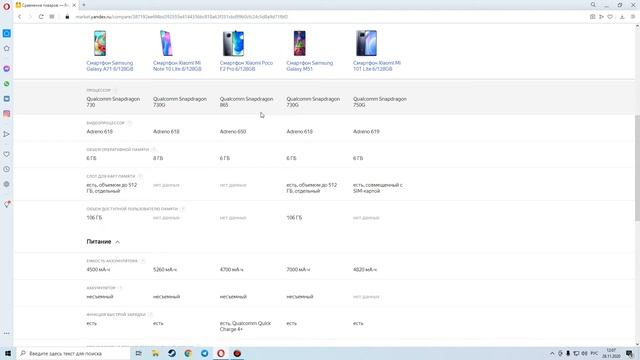Open Chrome from the taskbar
The image size is (640, 360).
coord(188,353)
